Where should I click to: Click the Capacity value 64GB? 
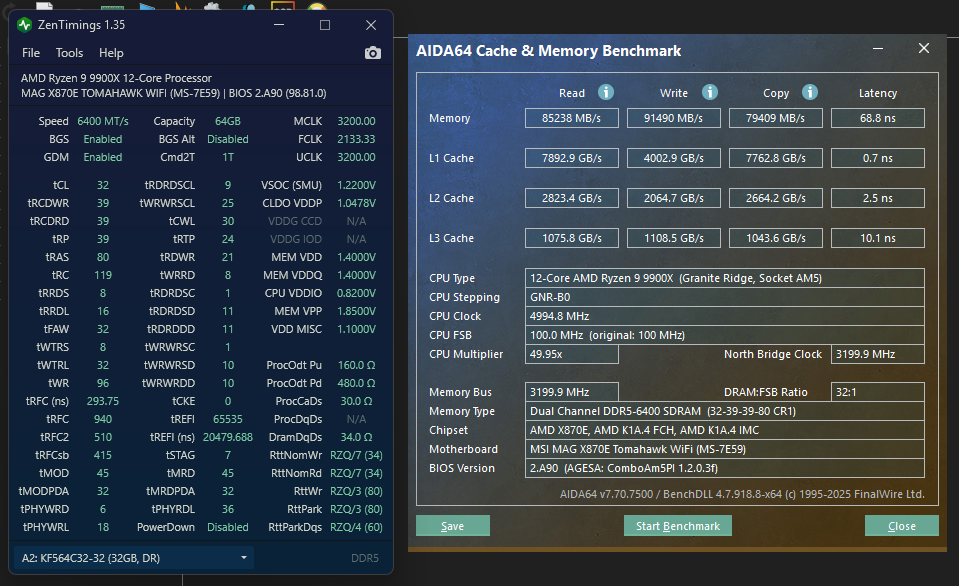(x=228, y=121)
